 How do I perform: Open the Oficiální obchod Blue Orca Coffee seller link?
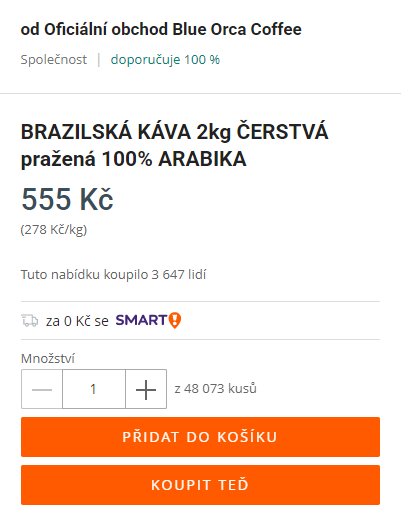(173, 29)
